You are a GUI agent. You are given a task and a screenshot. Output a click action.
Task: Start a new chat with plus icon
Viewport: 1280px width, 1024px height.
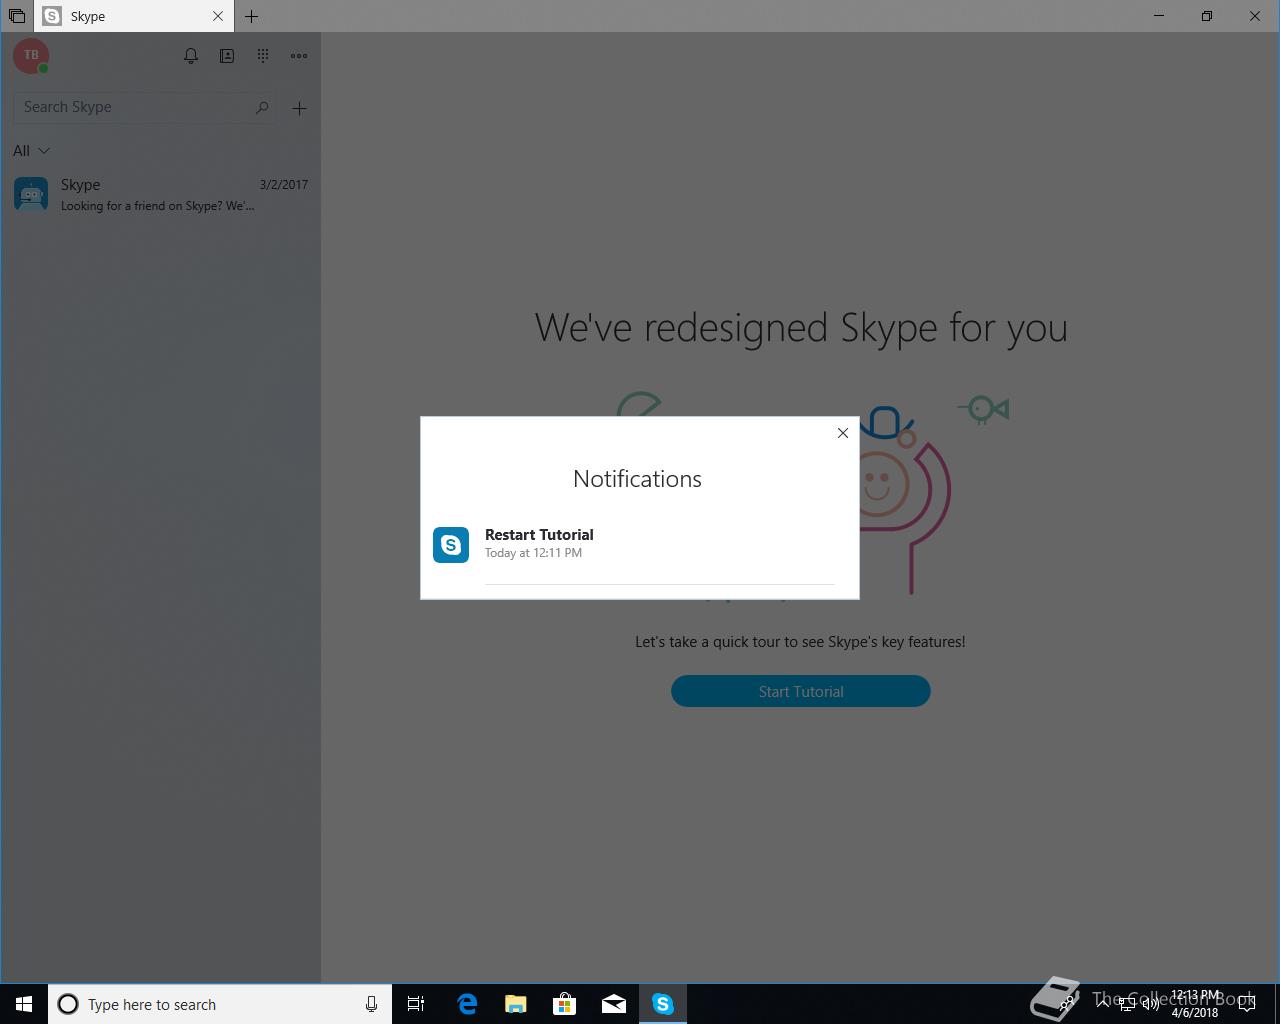(x=299, y=108)
